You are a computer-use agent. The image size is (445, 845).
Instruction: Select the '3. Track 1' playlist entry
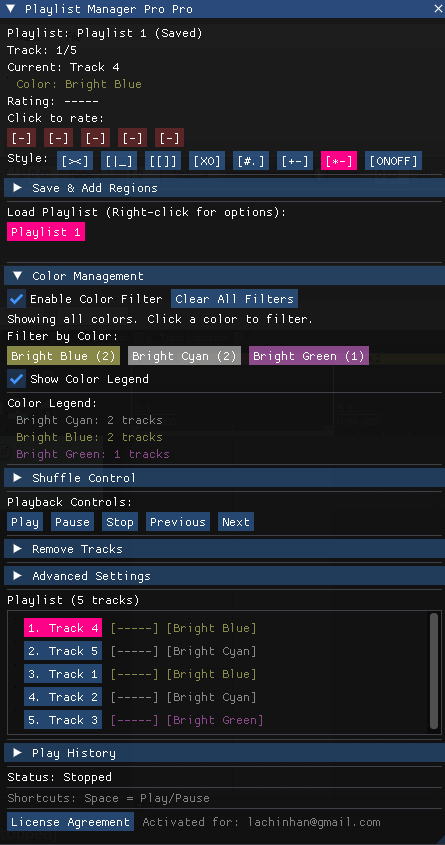point(63,674)
